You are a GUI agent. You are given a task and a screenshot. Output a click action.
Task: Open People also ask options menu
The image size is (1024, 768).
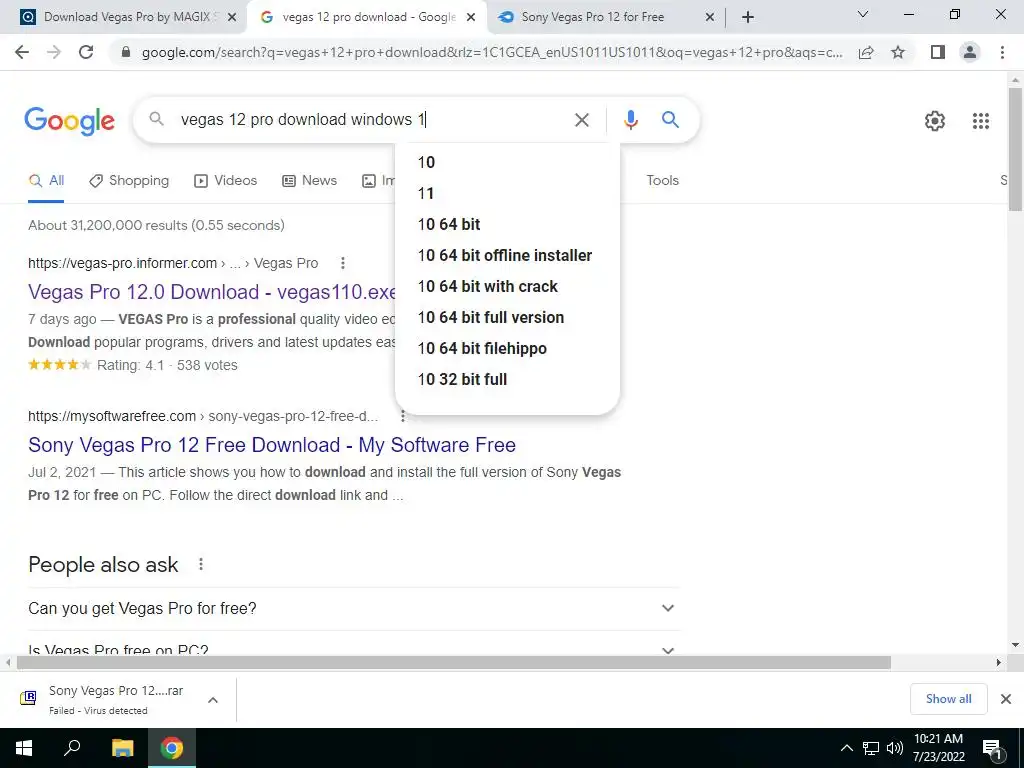pos(200,564)
